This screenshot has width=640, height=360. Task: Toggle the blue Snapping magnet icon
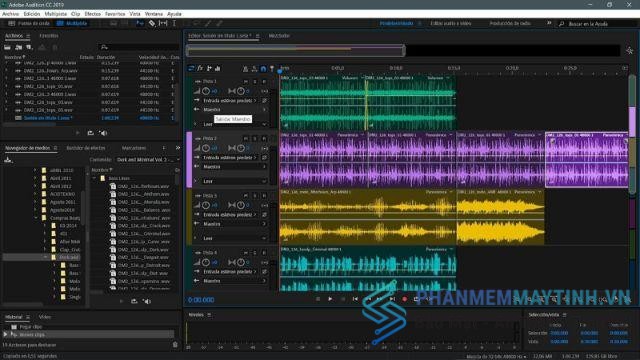pos(263,69)
